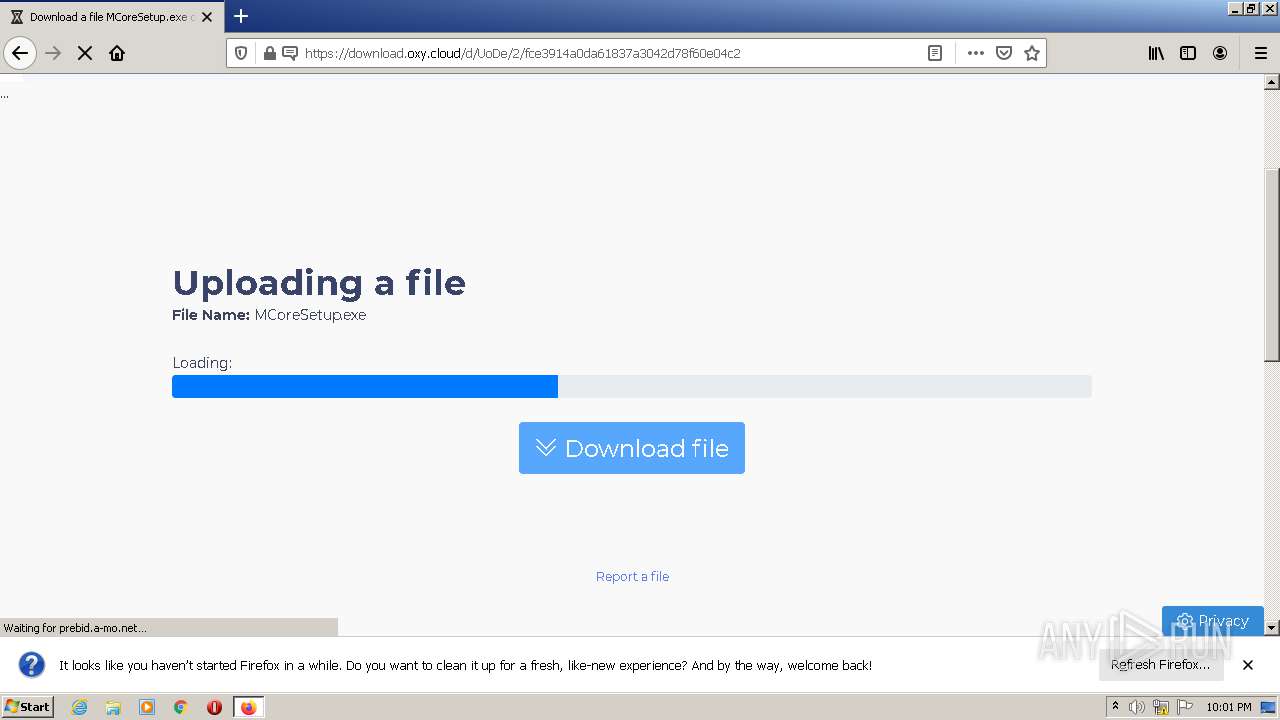Screen dimensions: 1280x720
Task: Click the Loading progress bar
Action: [x=632, y=386]
